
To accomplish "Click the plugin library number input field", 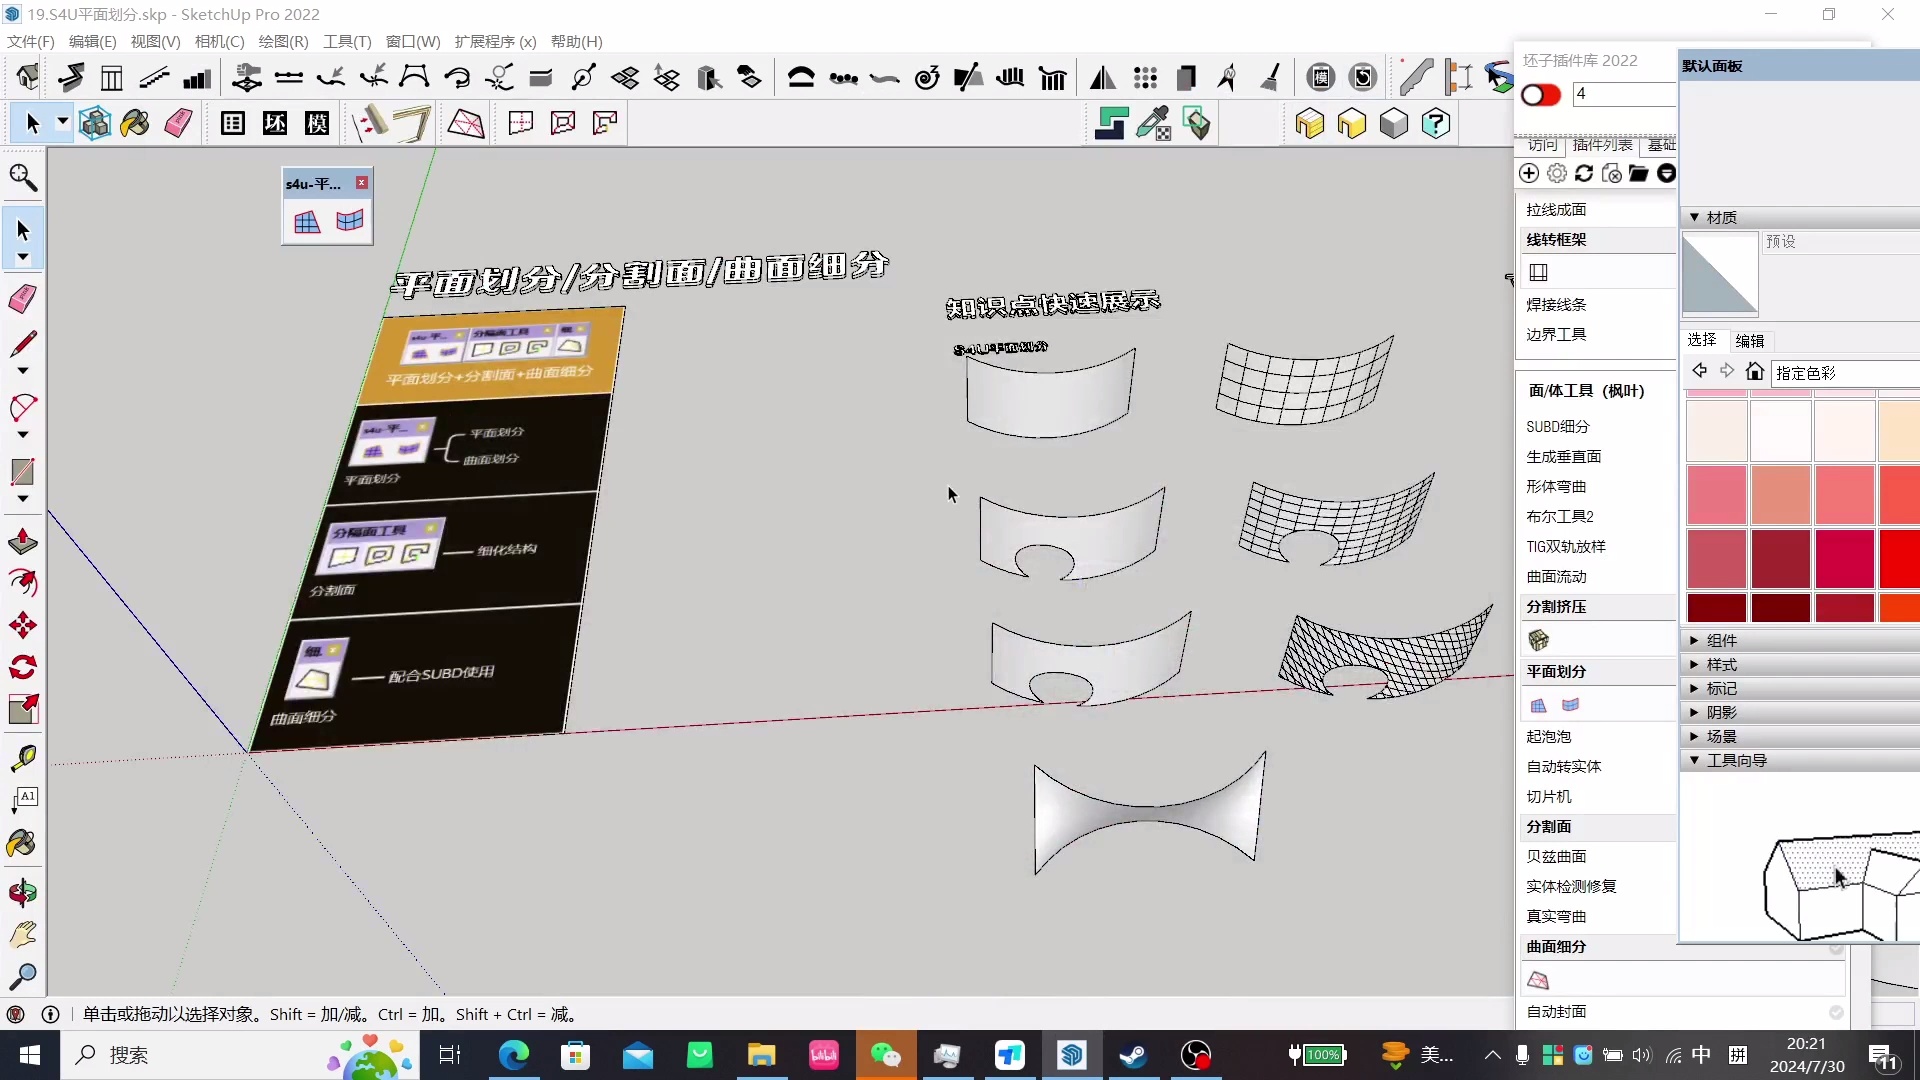I will coord(1622,94).
